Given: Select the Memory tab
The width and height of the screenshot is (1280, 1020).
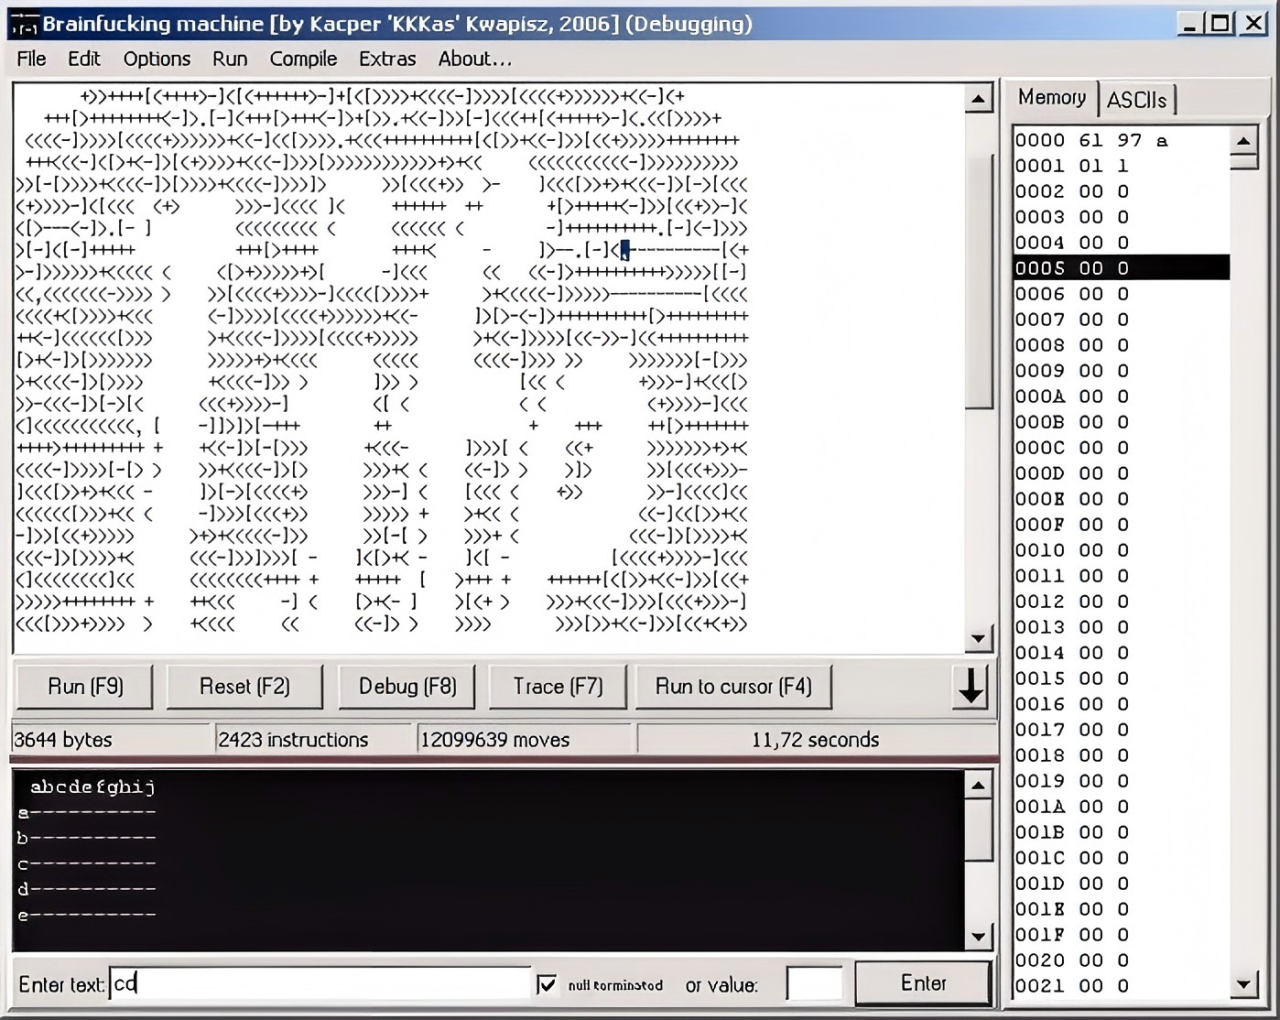Looking at the screenshot, I should tap(1051, 98).
